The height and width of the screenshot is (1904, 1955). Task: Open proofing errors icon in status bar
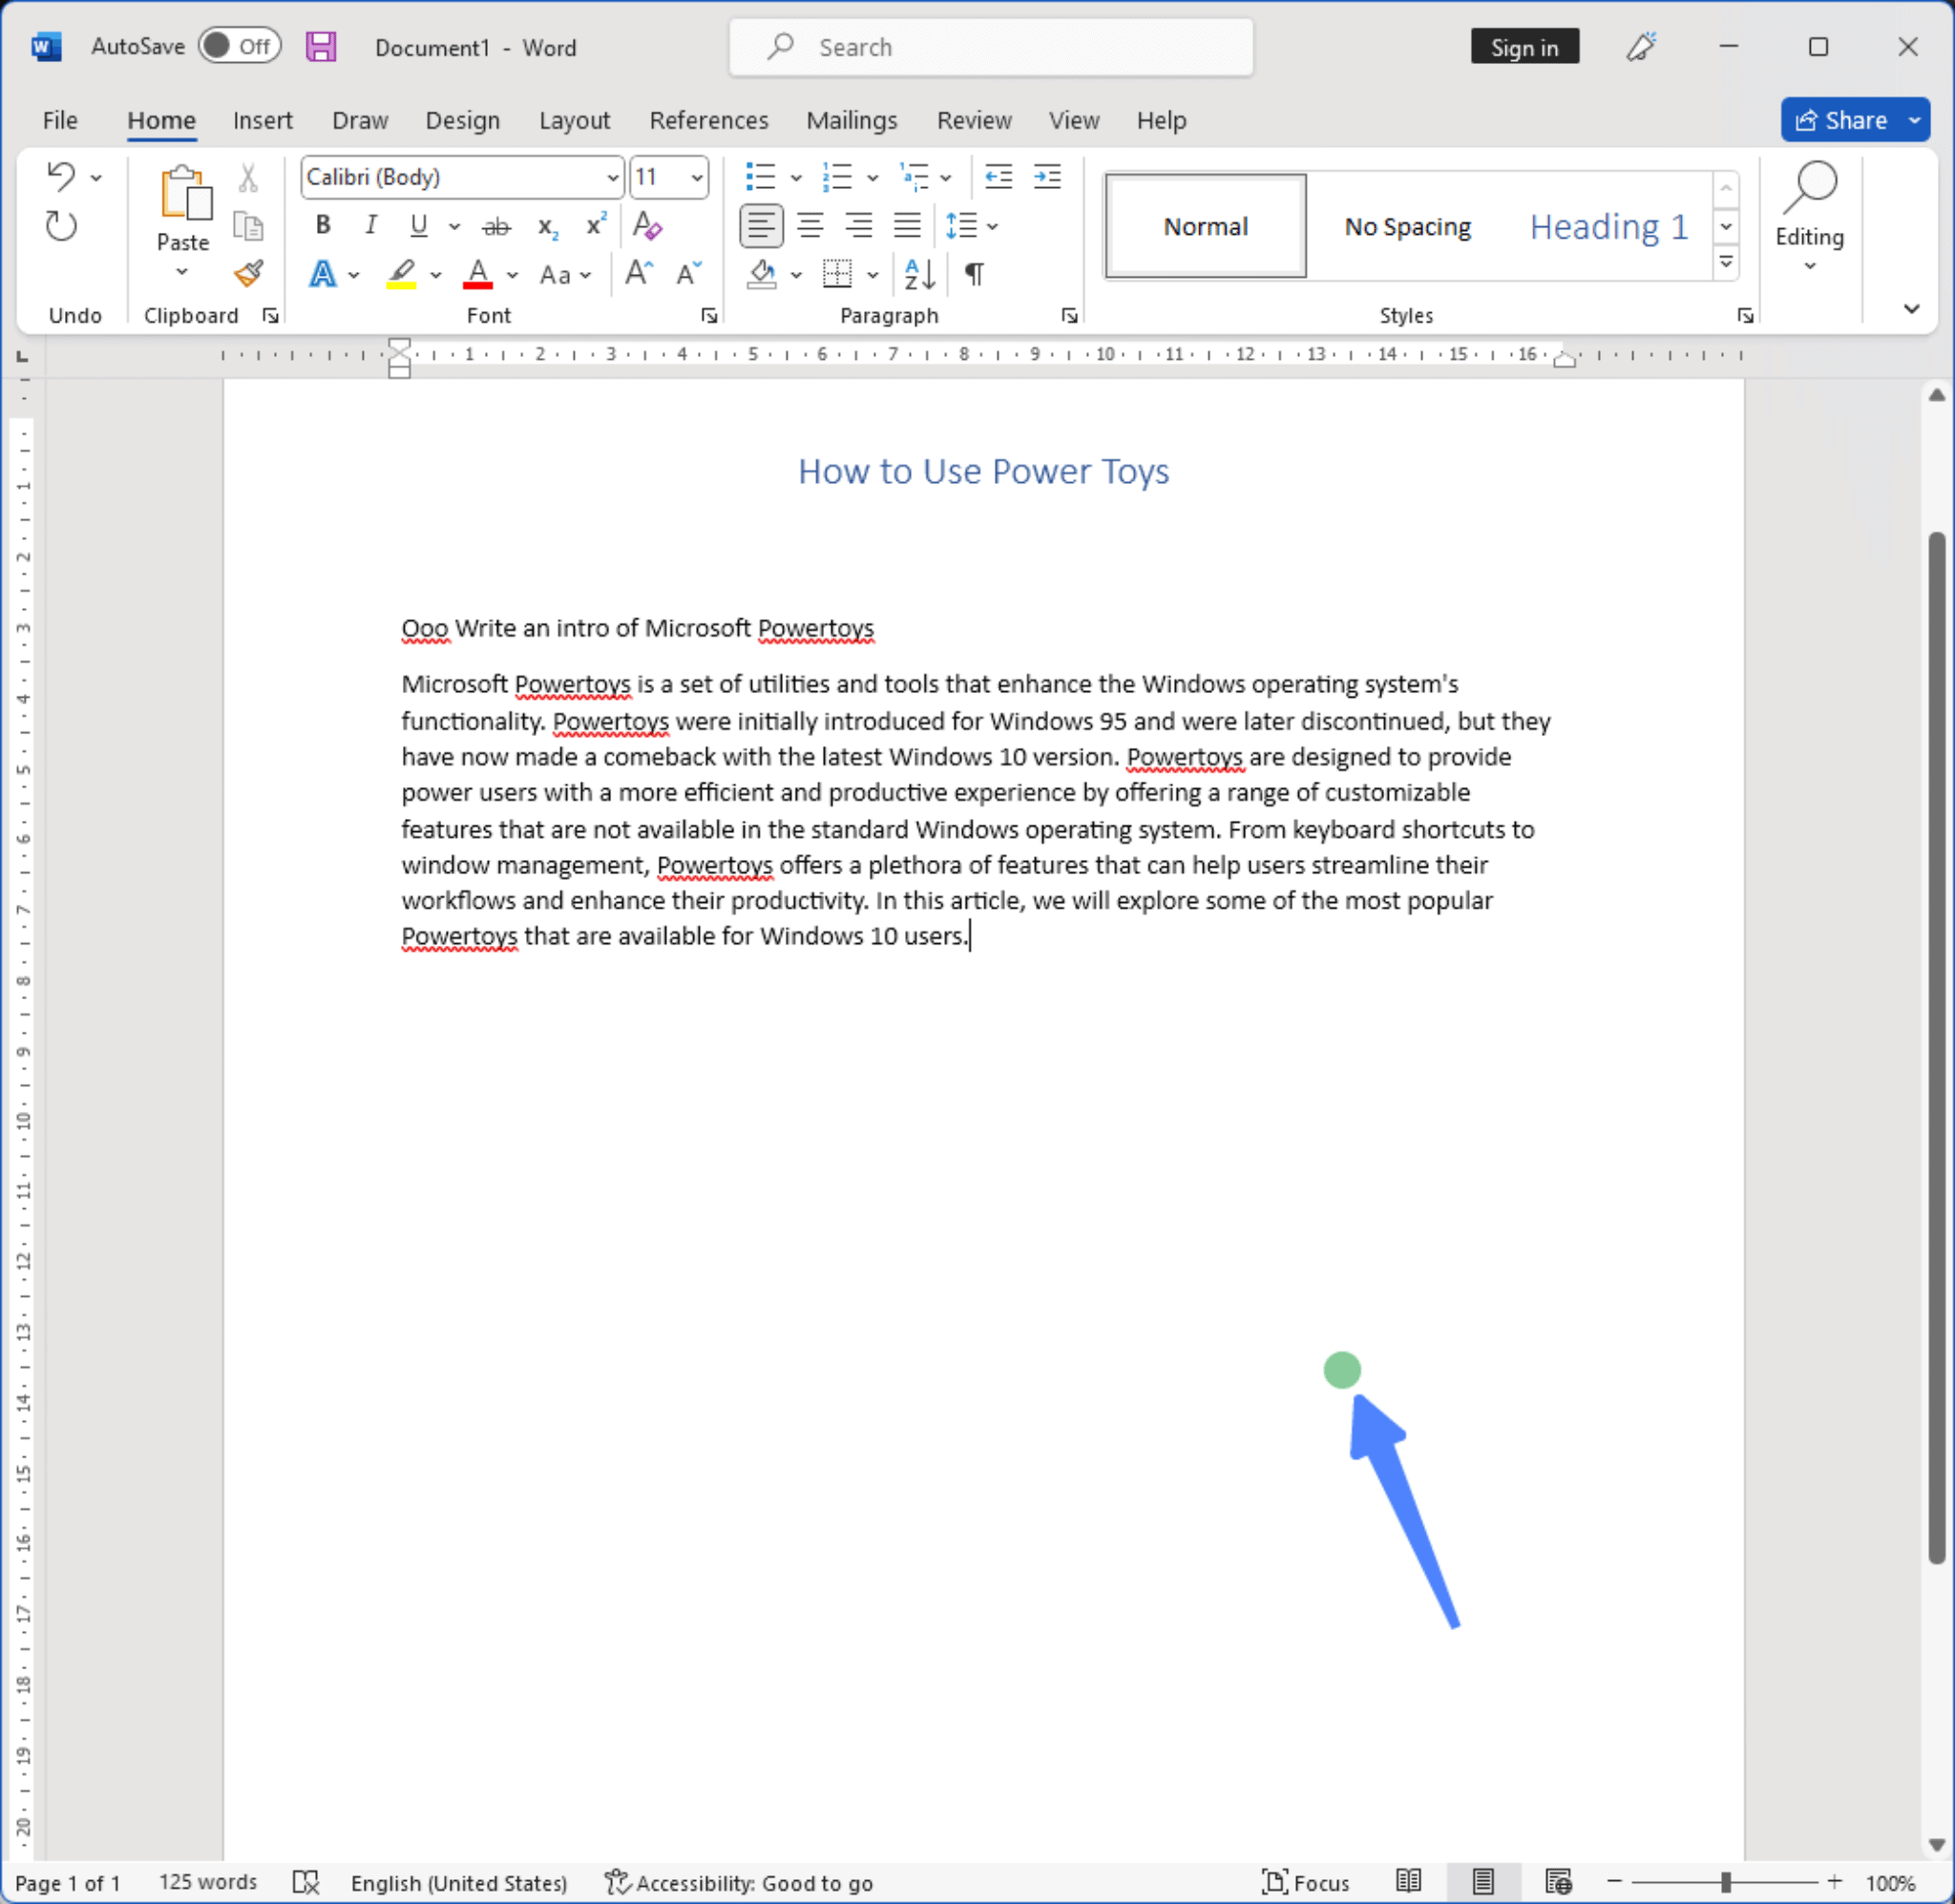pos(305,1883)
